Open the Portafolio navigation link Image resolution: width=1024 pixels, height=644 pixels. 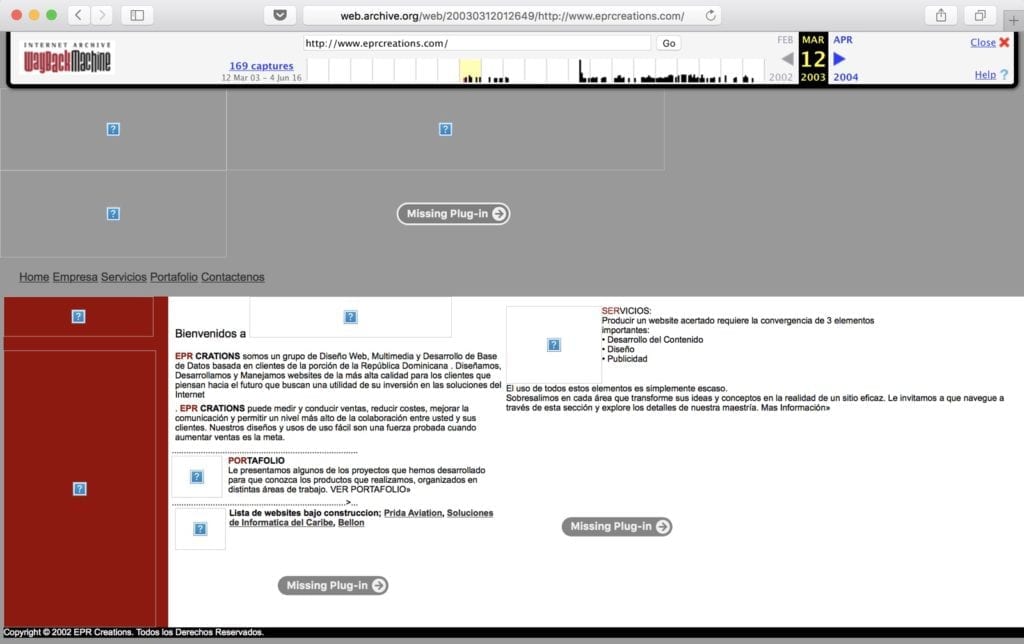[x=174, y=277]
